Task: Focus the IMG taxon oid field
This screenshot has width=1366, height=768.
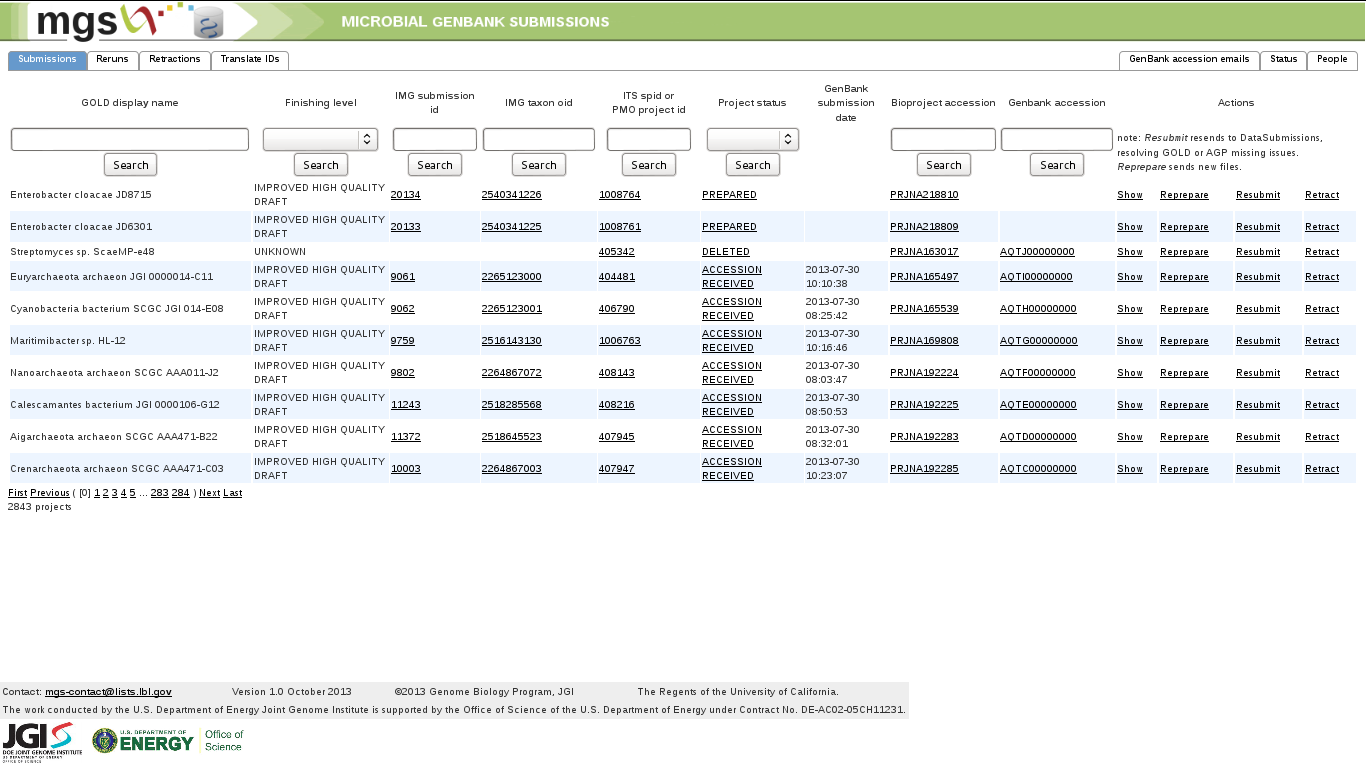Action: (x=539, y=140)
